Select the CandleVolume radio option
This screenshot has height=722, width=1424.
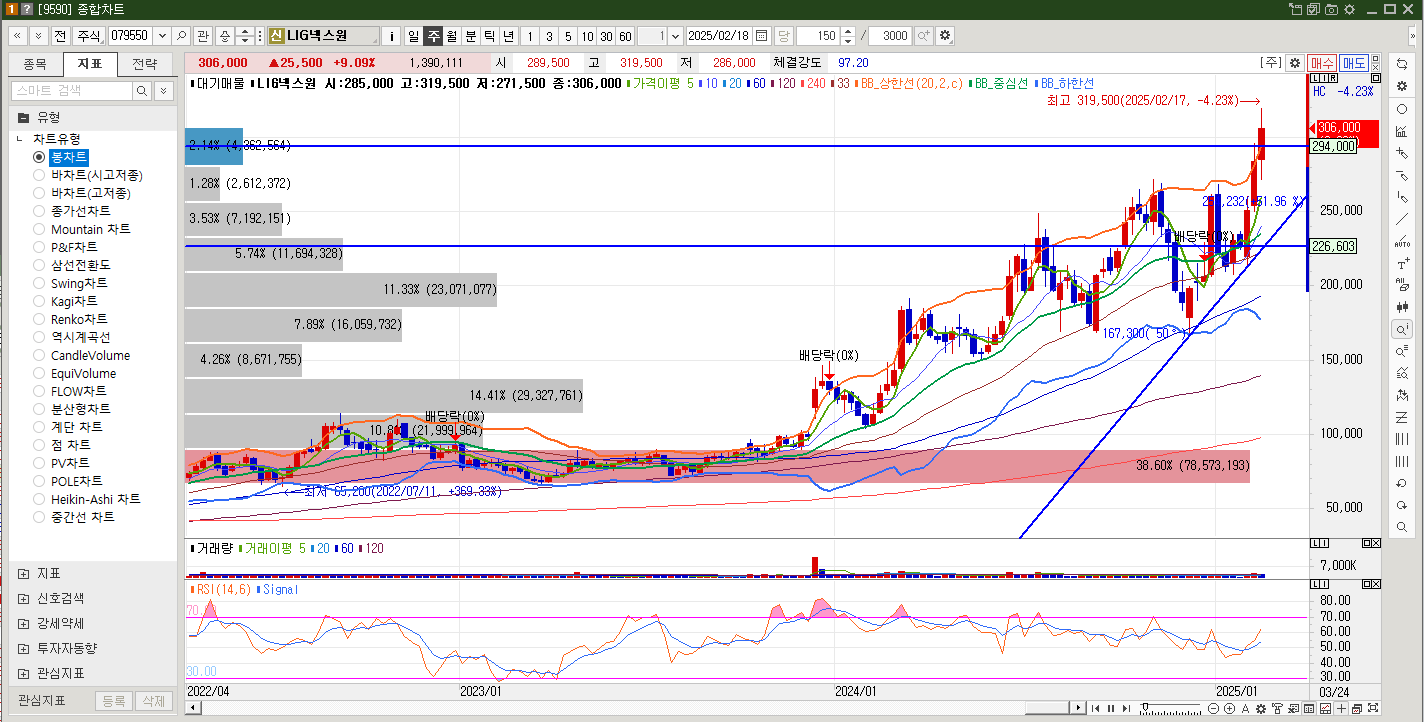pos(39,355)
